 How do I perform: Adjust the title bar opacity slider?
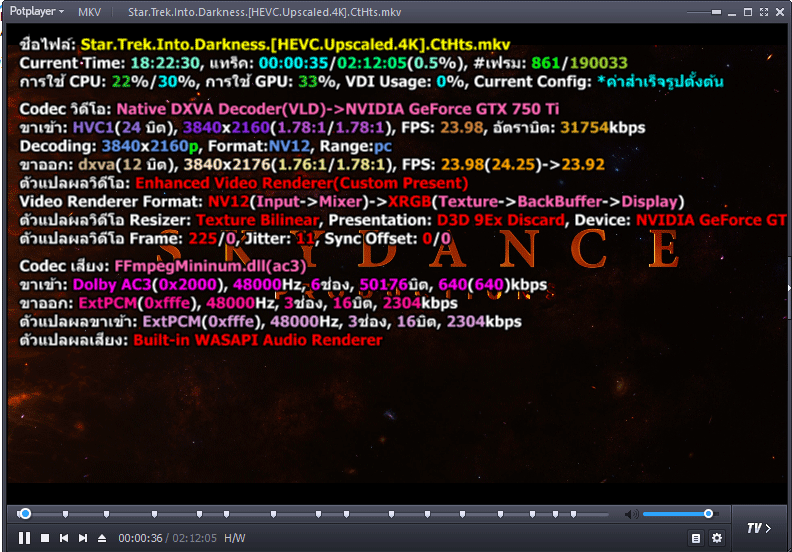pos(704,12)
